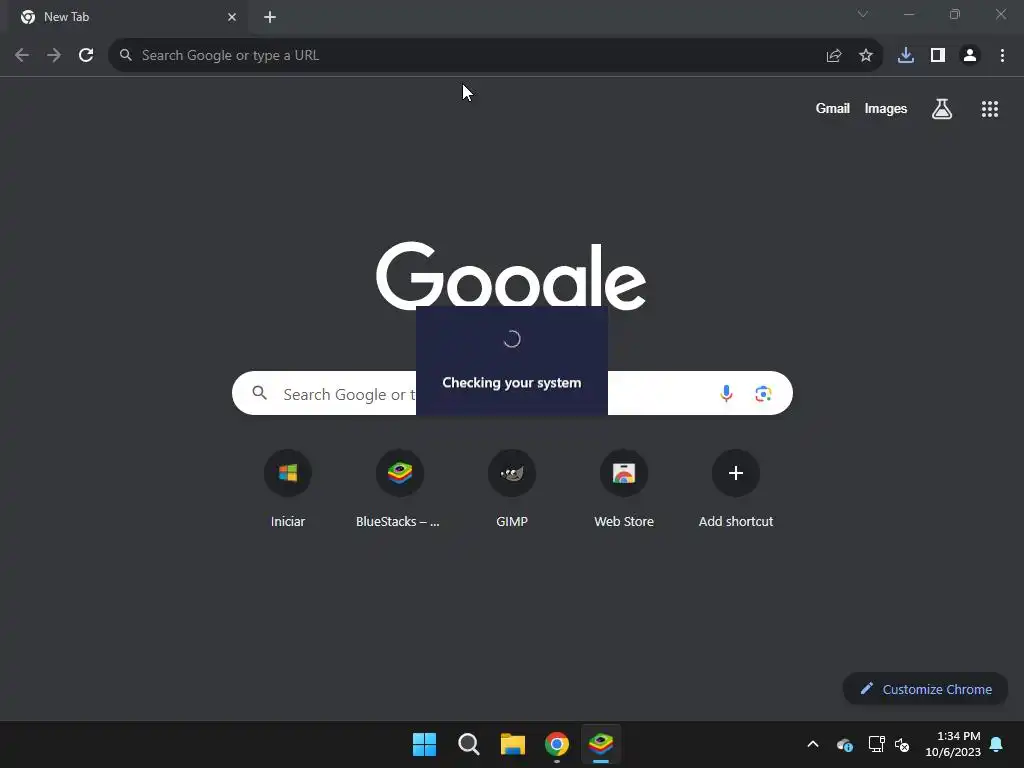1024x768 pixels.
Task: Open the Google apps grid
Action: click(x=989, y=108)
